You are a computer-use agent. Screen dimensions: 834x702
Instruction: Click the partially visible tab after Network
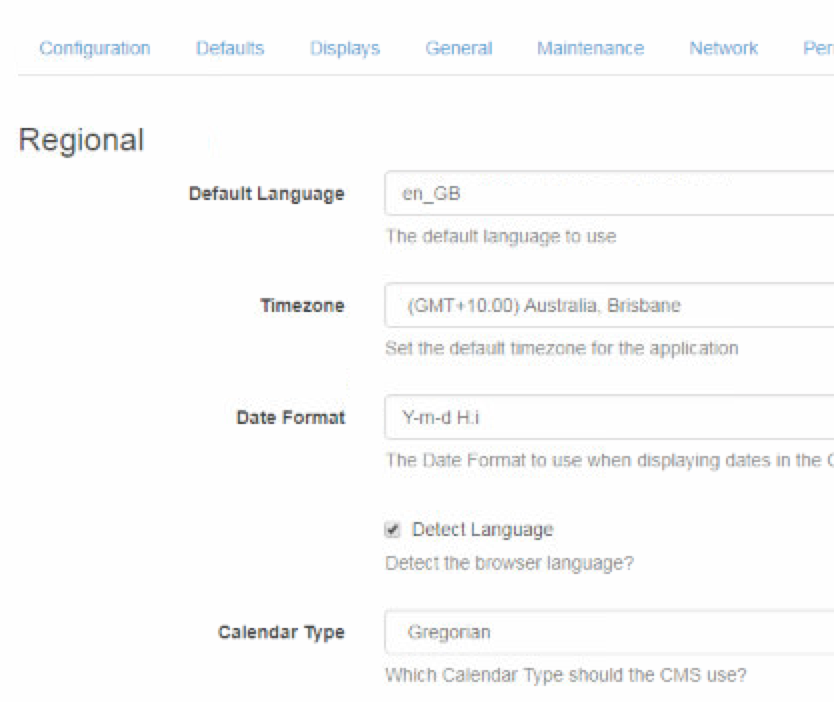click(817, 48)
